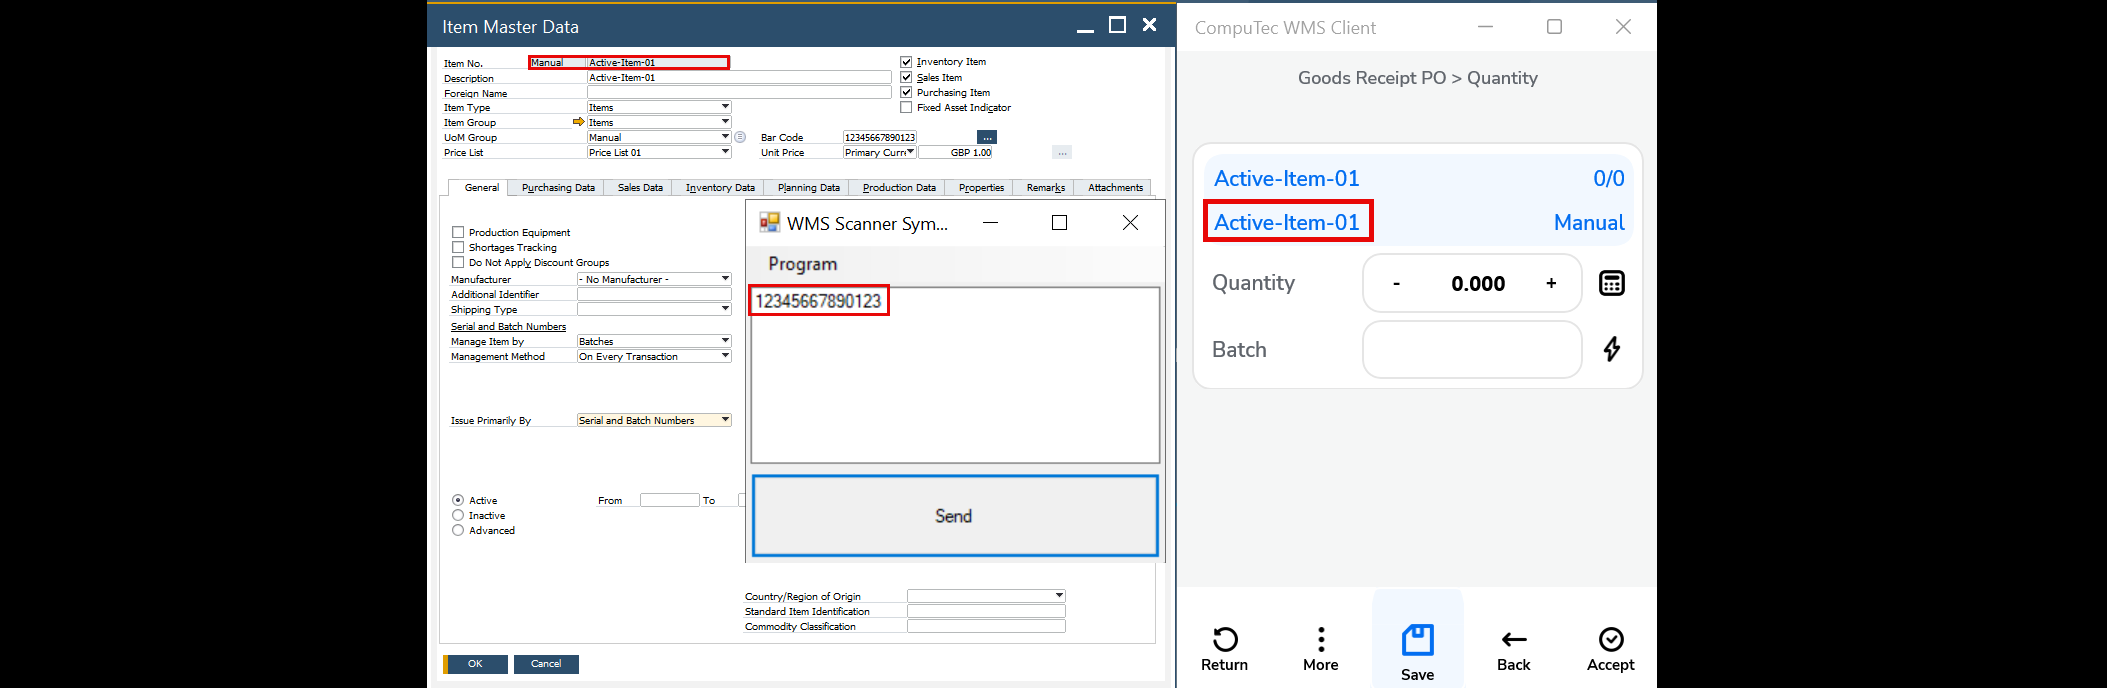Uncheck the Purchasing Item checkbox
Viewport: 2107px width, 688px height.
point(906,92)
